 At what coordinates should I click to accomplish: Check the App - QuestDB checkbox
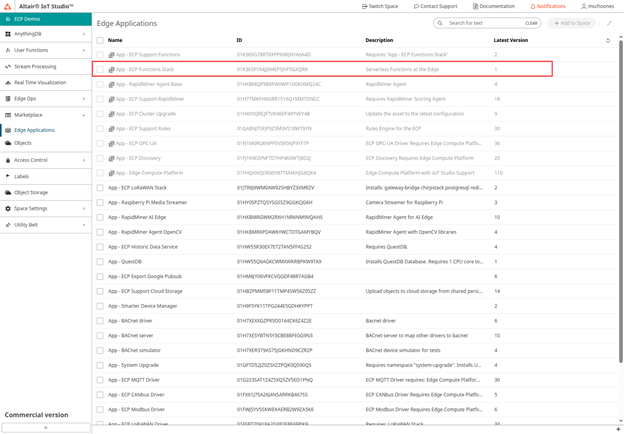[100, 262]
